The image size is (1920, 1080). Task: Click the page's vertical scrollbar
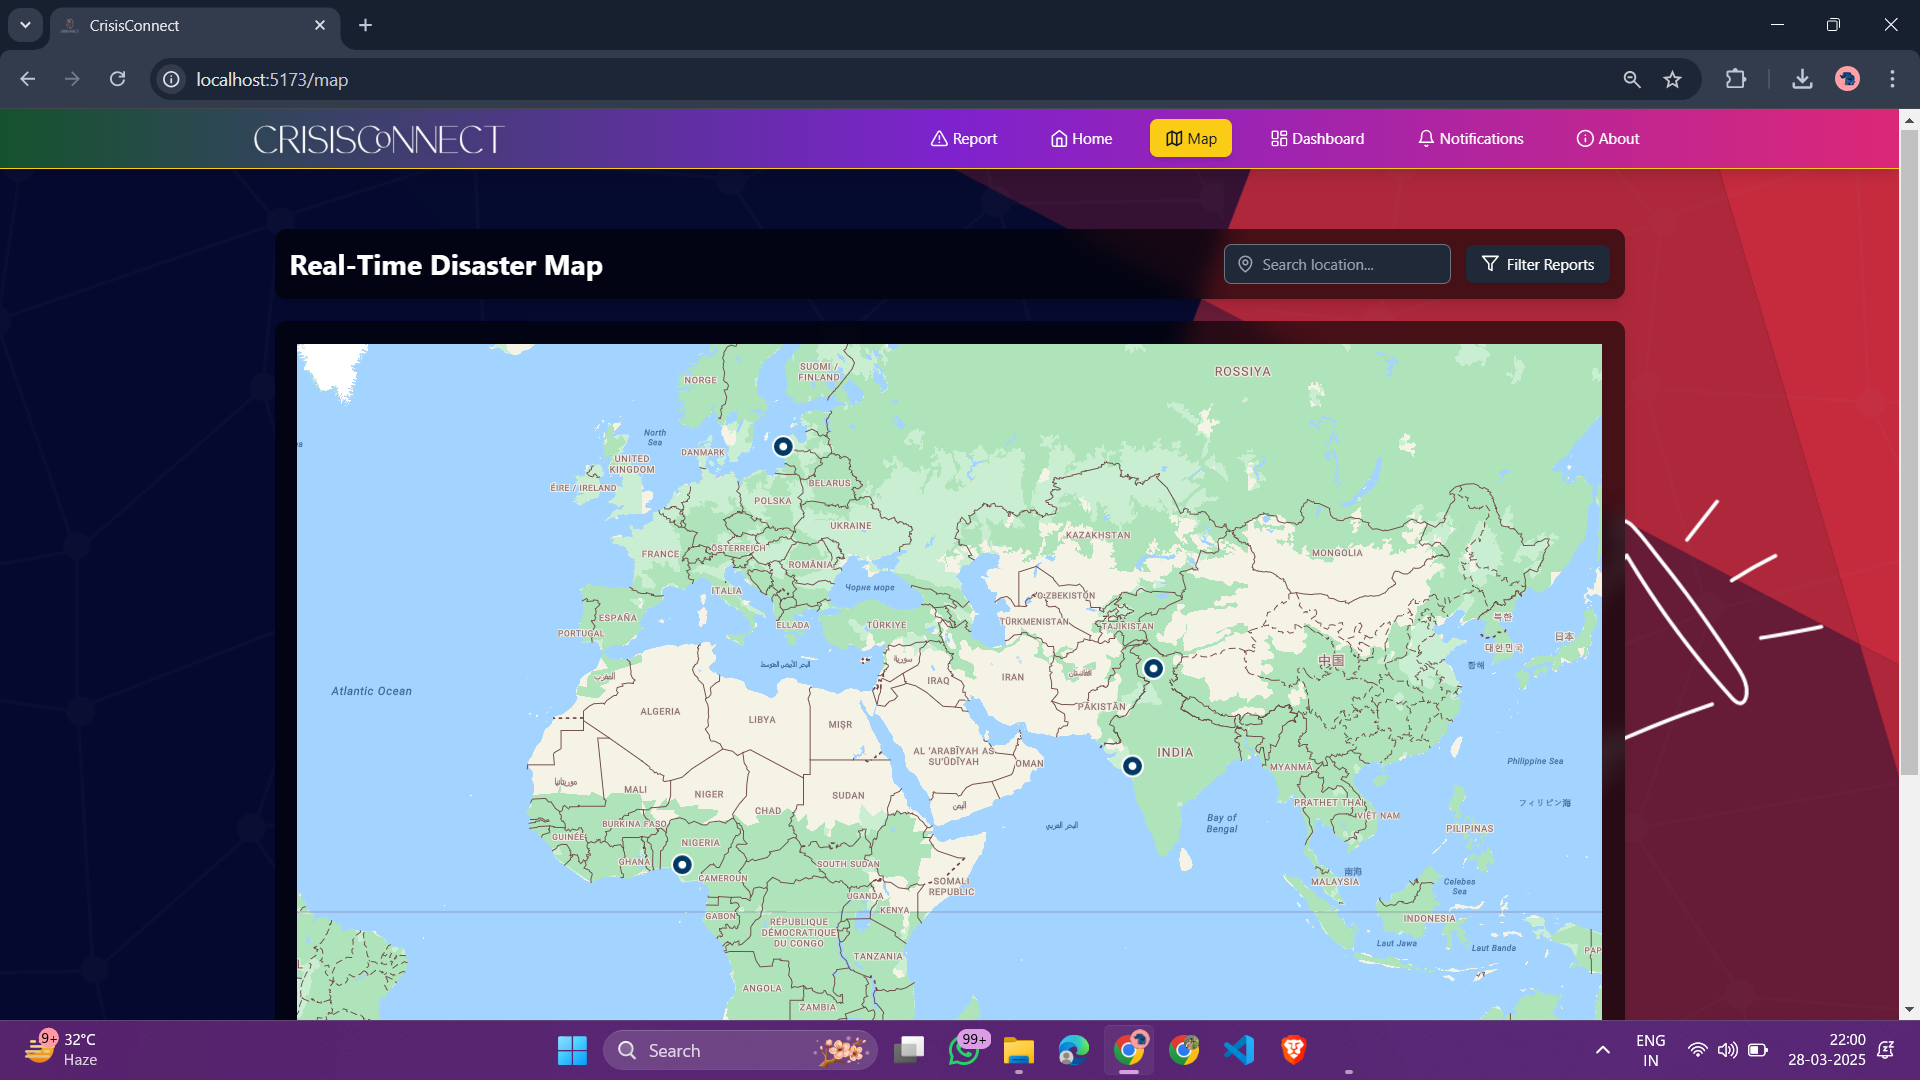click(x=1908, y=450)
